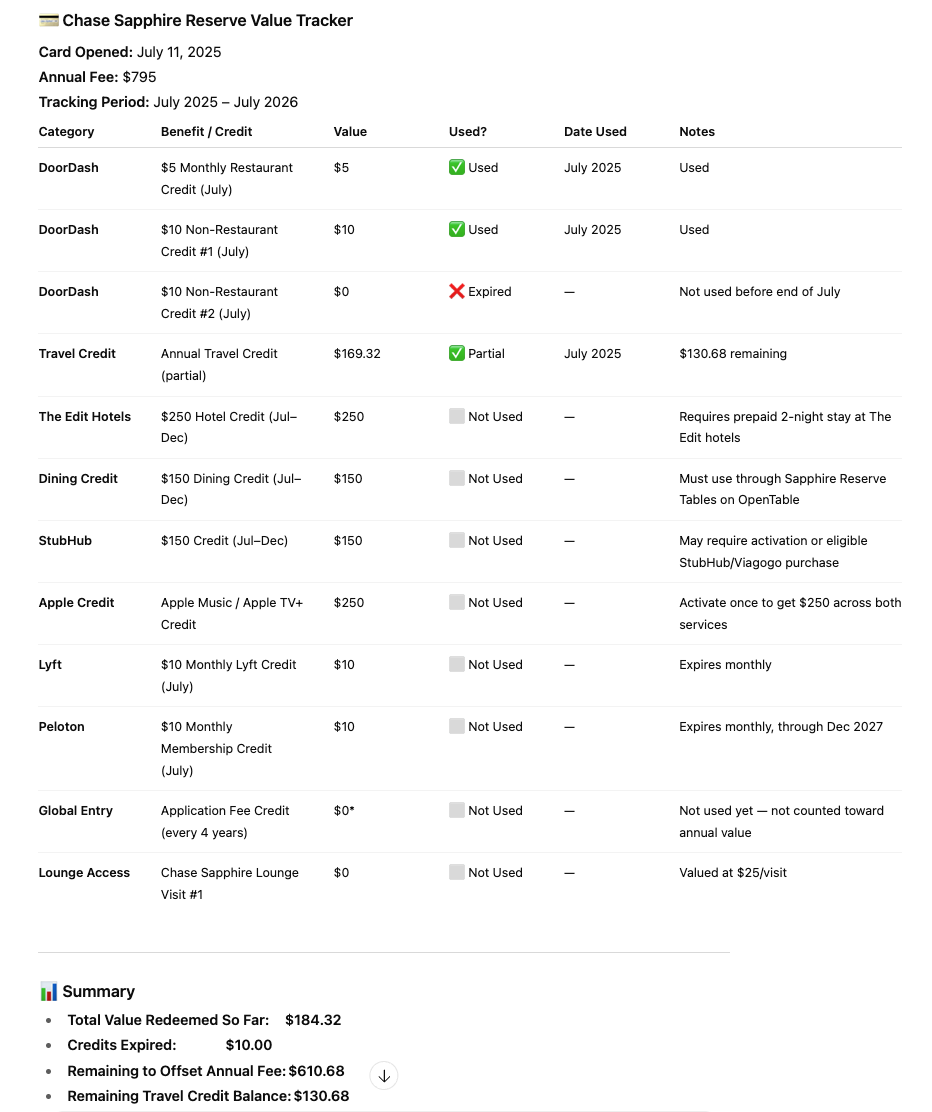932x1112 pixels.
Task: Click green check on Non-Restaurant Credit #1
Action: point(457,229)
